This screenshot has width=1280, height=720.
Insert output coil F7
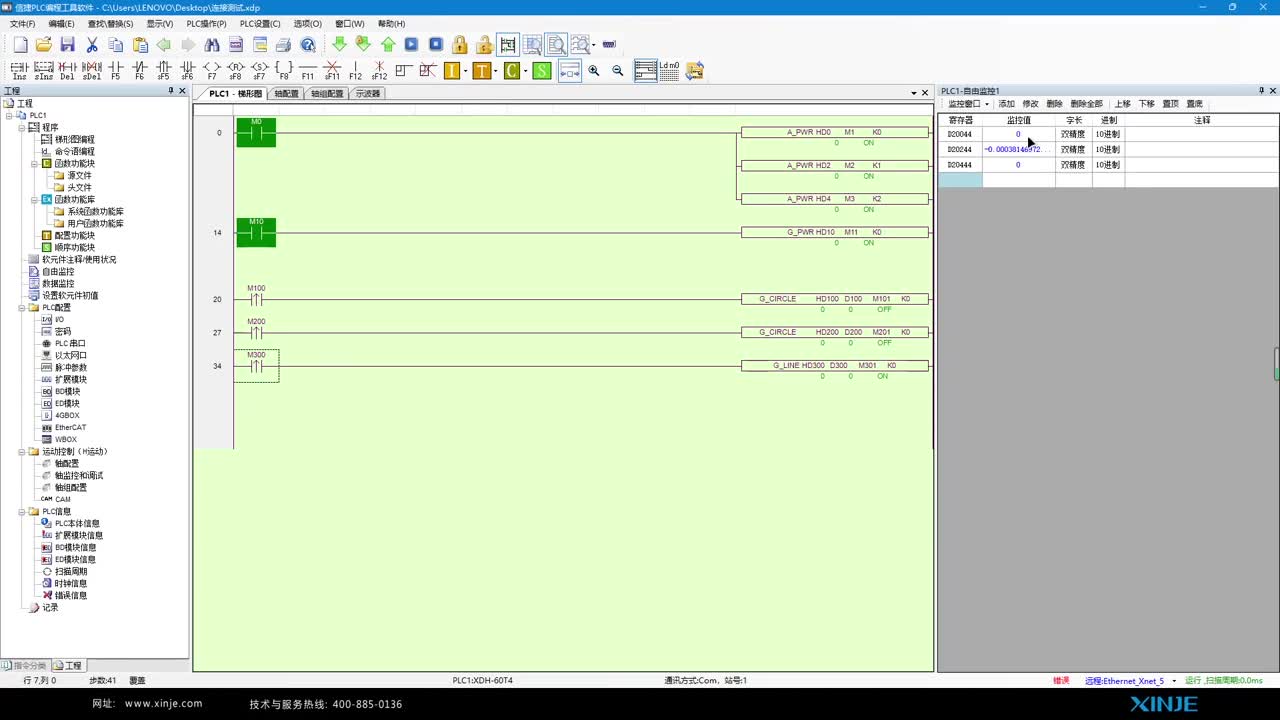[212, 70]
